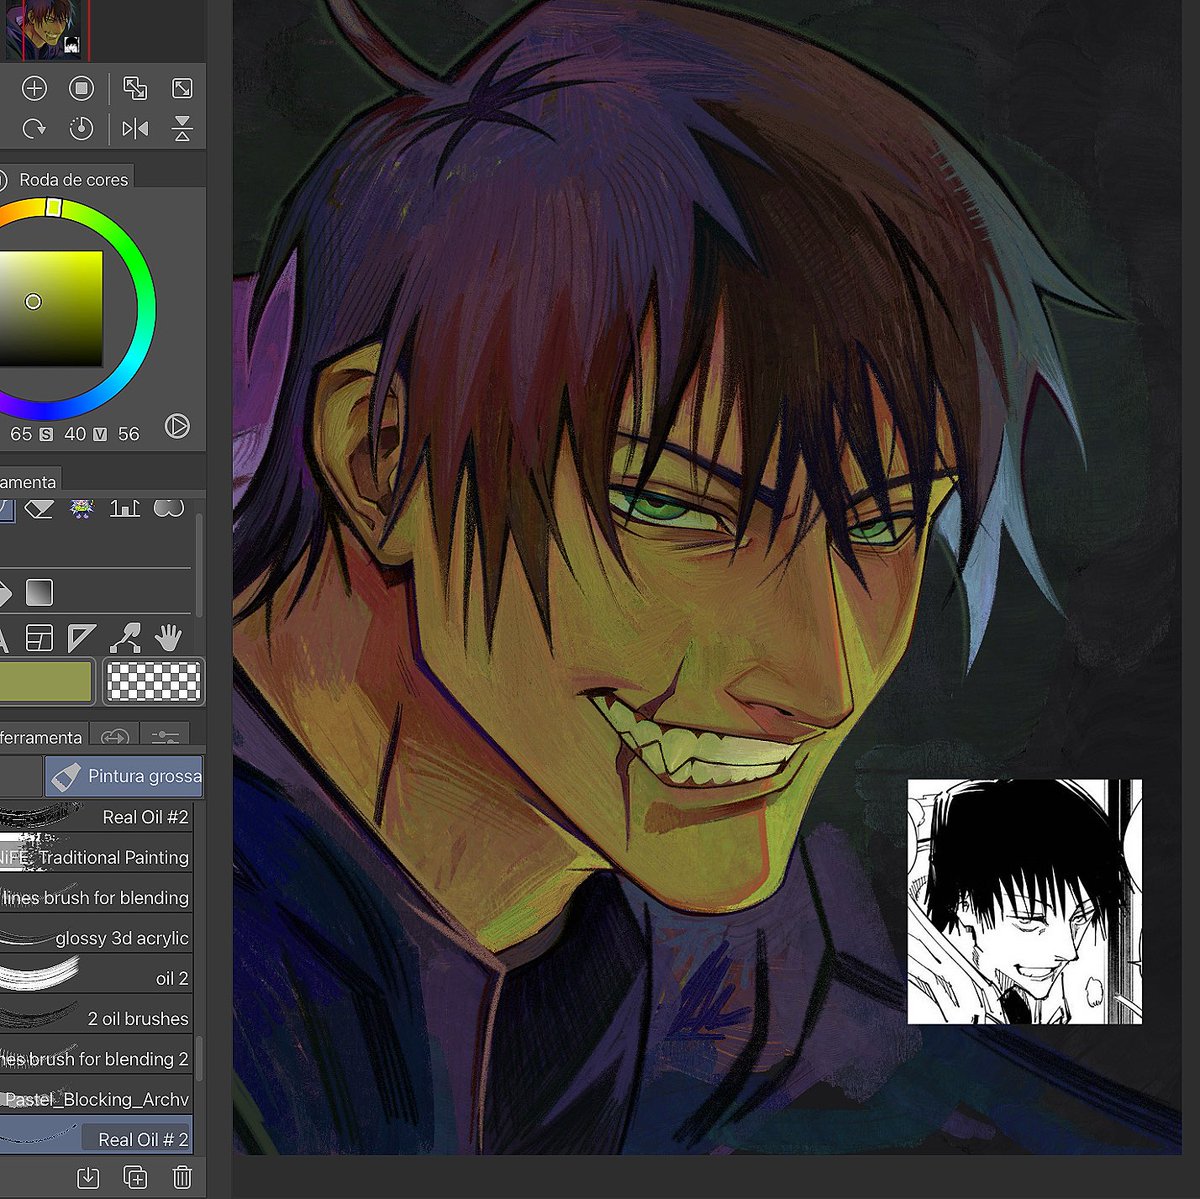Flip canvas vertically
Screen dimensions: 1200x1199
tap(182, 128)
